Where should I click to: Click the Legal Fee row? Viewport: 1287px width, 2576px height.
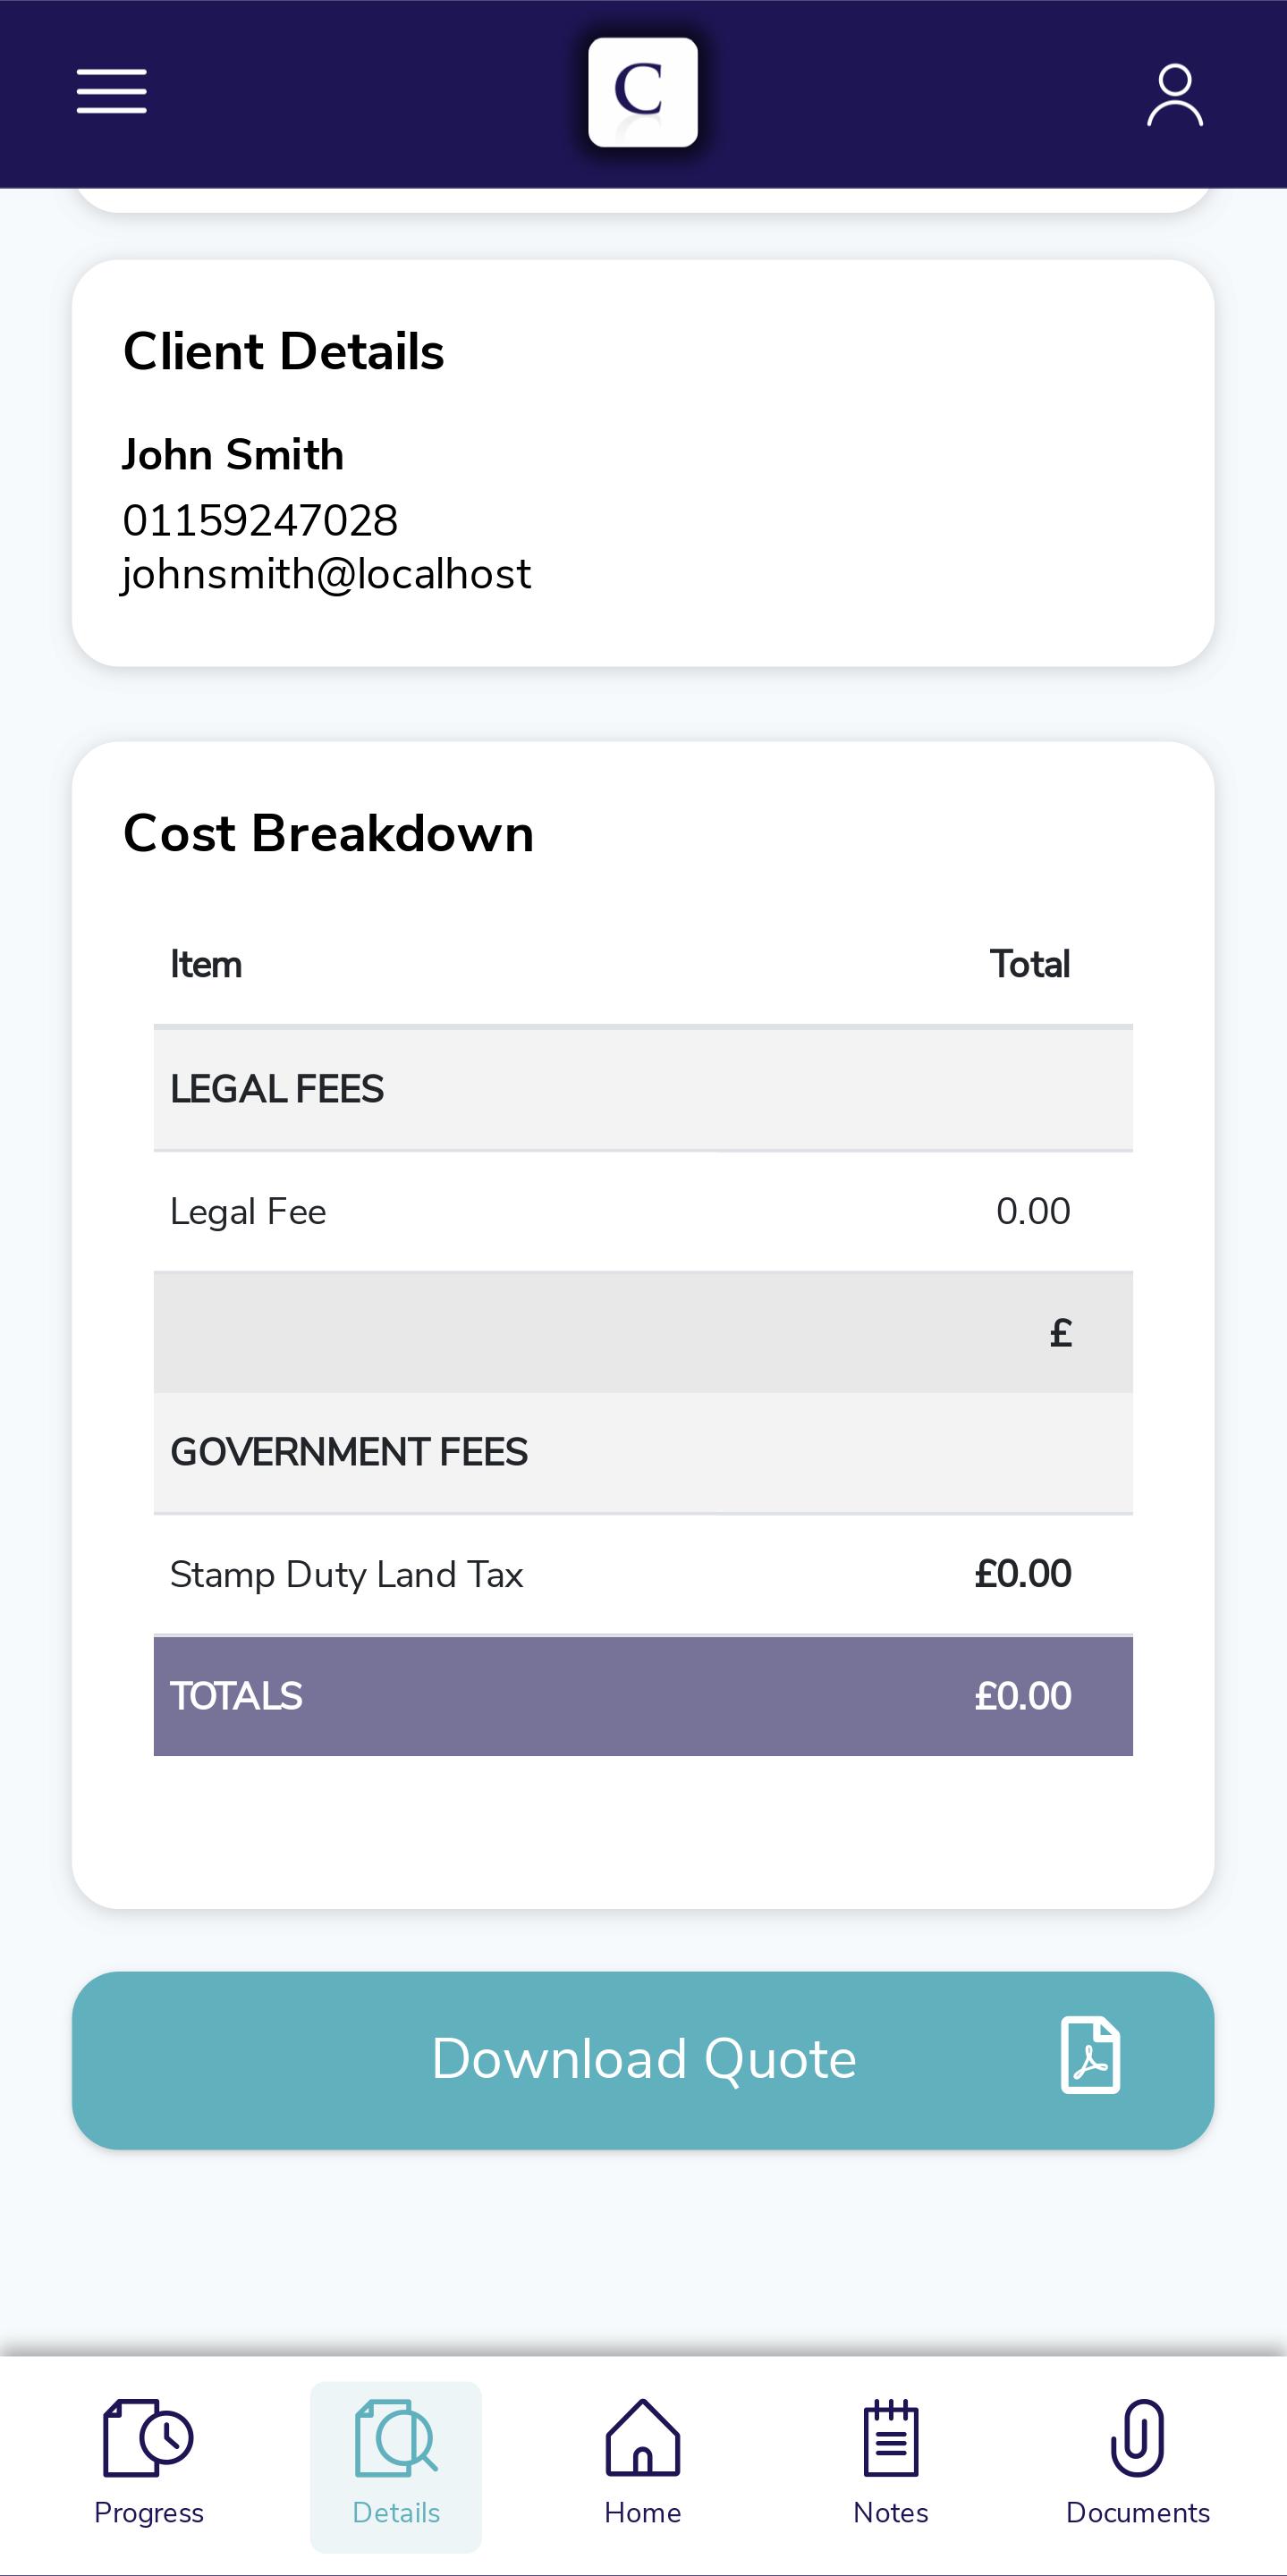click(643, 1211)
